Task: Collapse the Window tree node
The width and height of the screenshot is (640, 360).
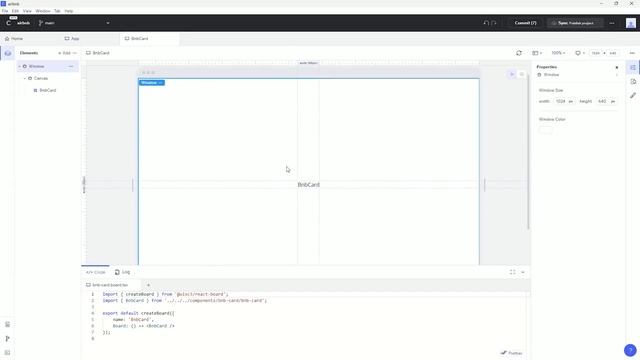Action: click(x=20, y=67)
